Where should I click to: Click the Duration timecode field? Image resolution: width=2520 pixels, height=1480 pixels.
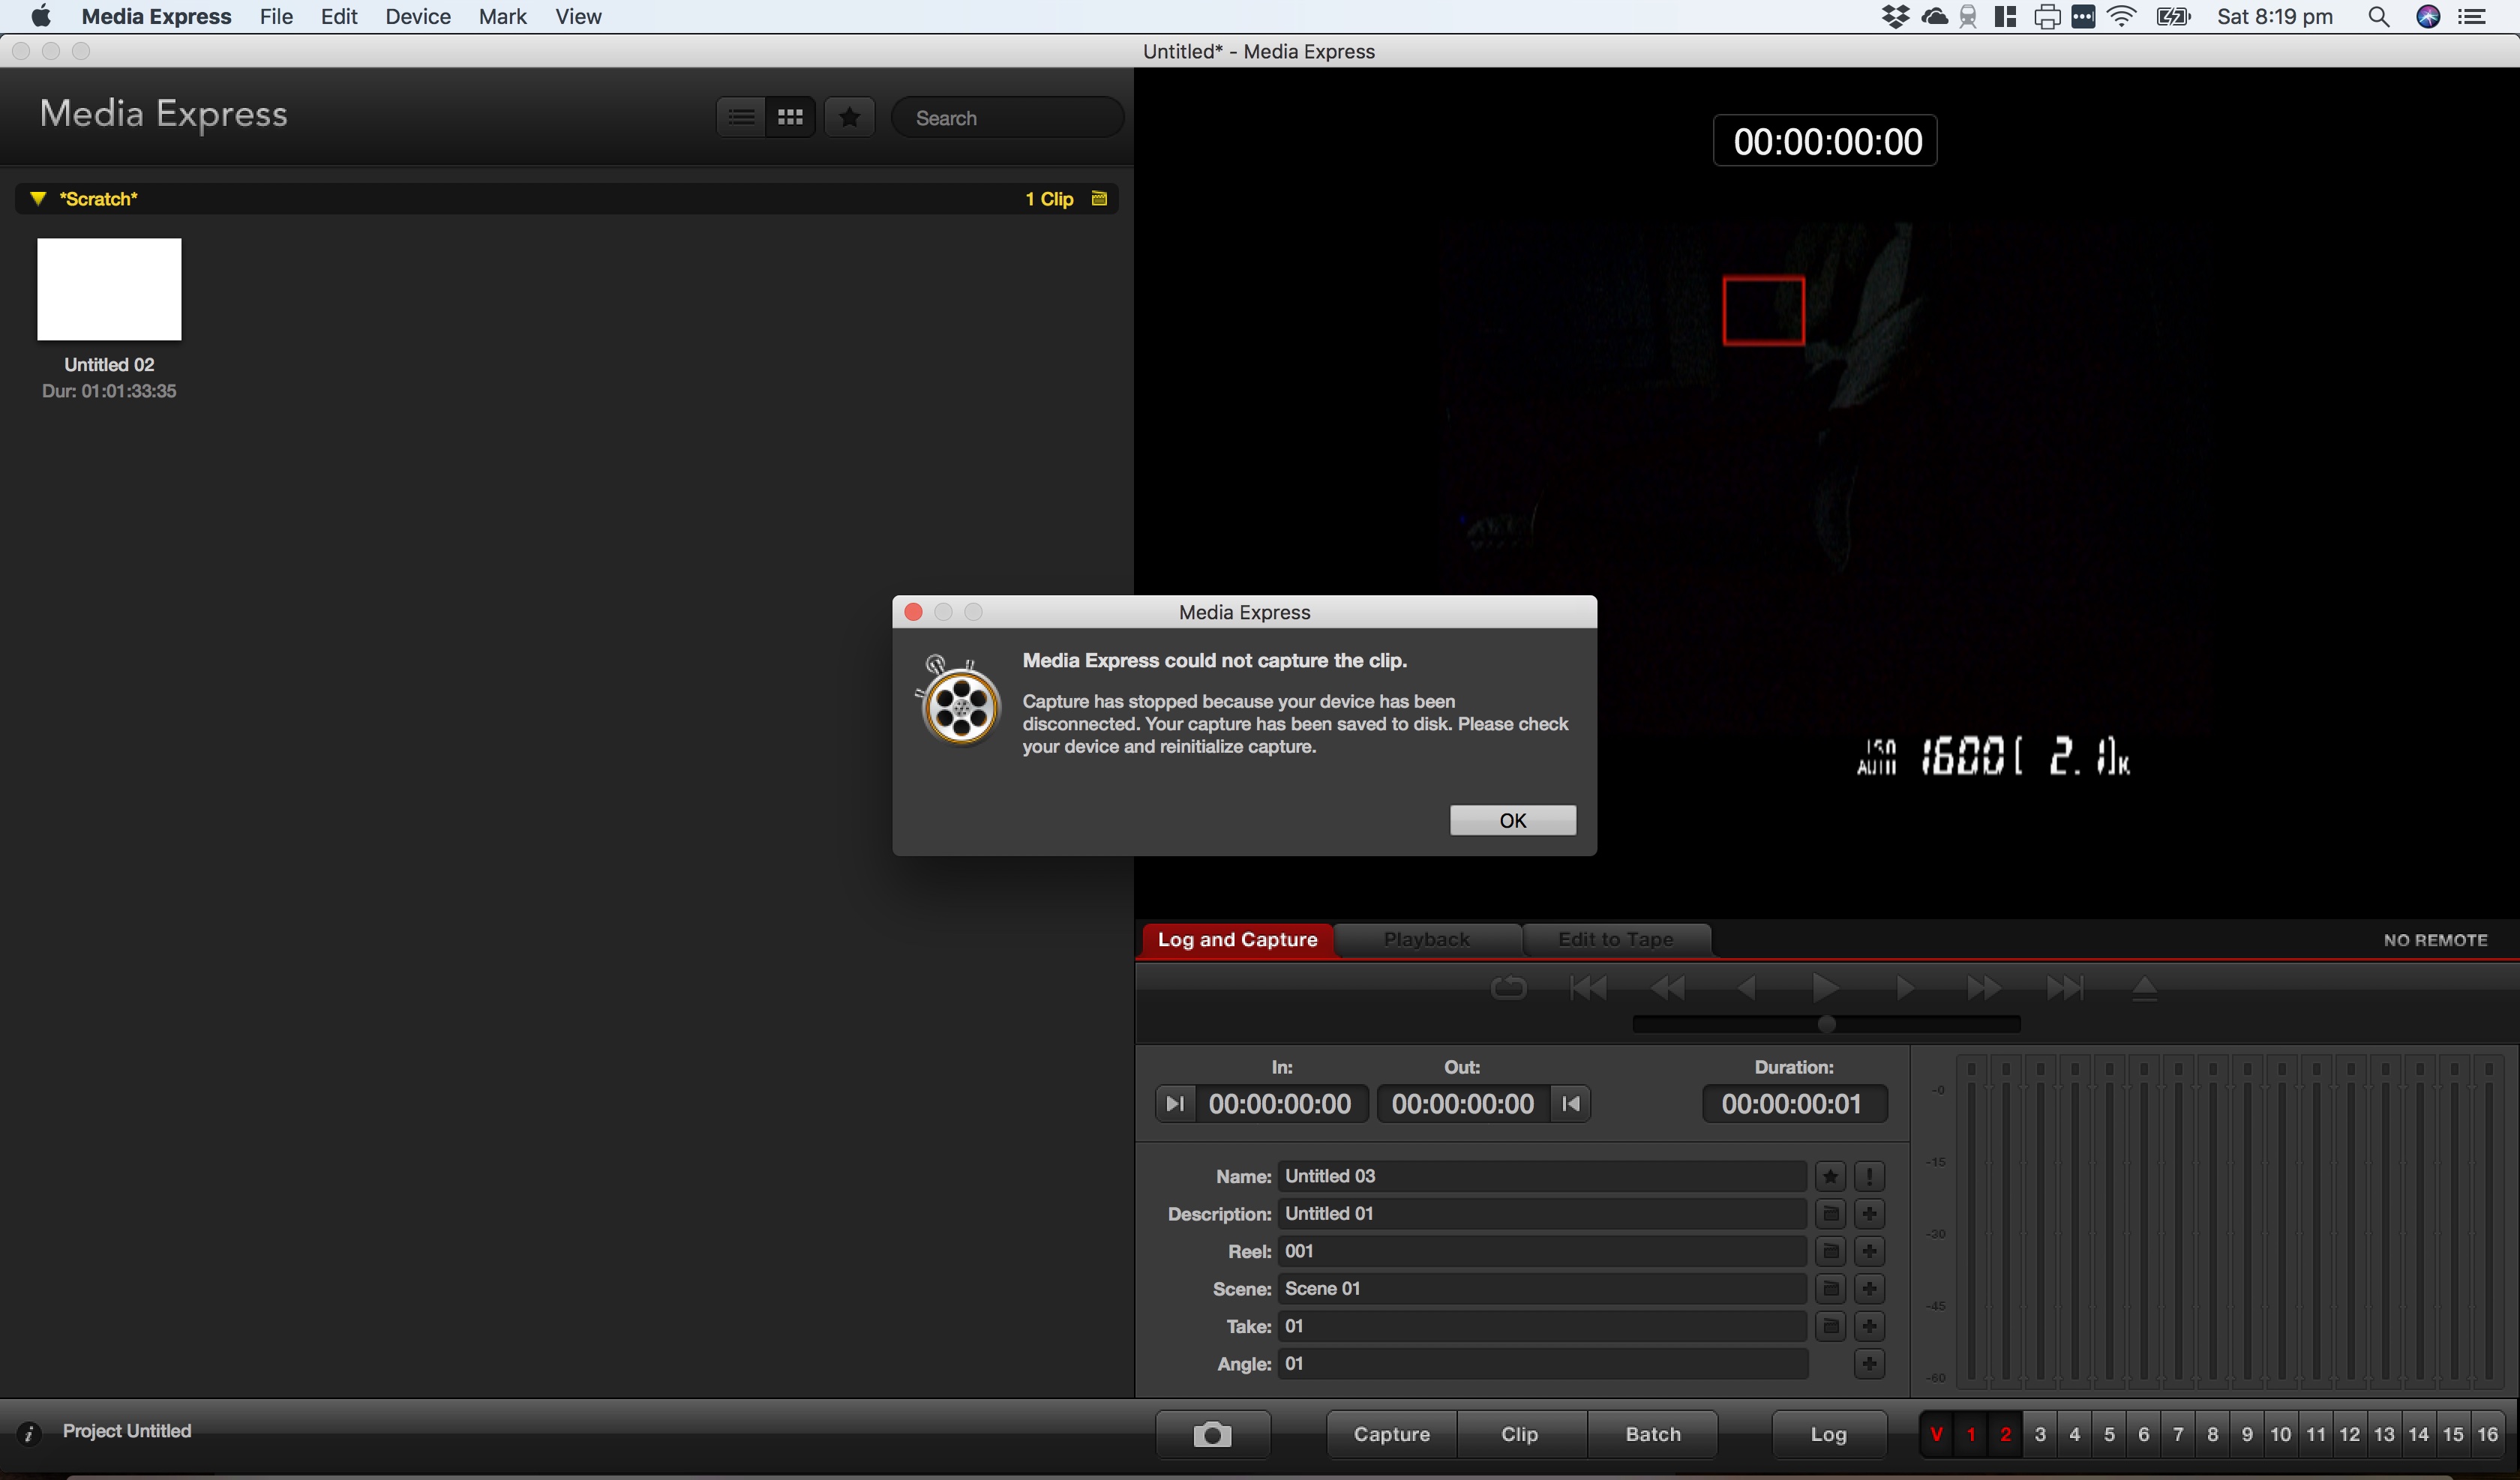point(1794,1104)
